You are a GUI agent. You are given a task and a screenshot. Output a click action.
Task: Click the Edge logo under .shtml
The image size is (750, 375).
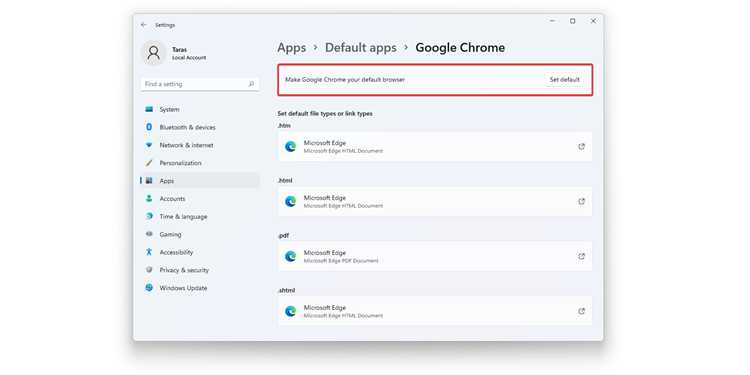click(x=290, y=311)
